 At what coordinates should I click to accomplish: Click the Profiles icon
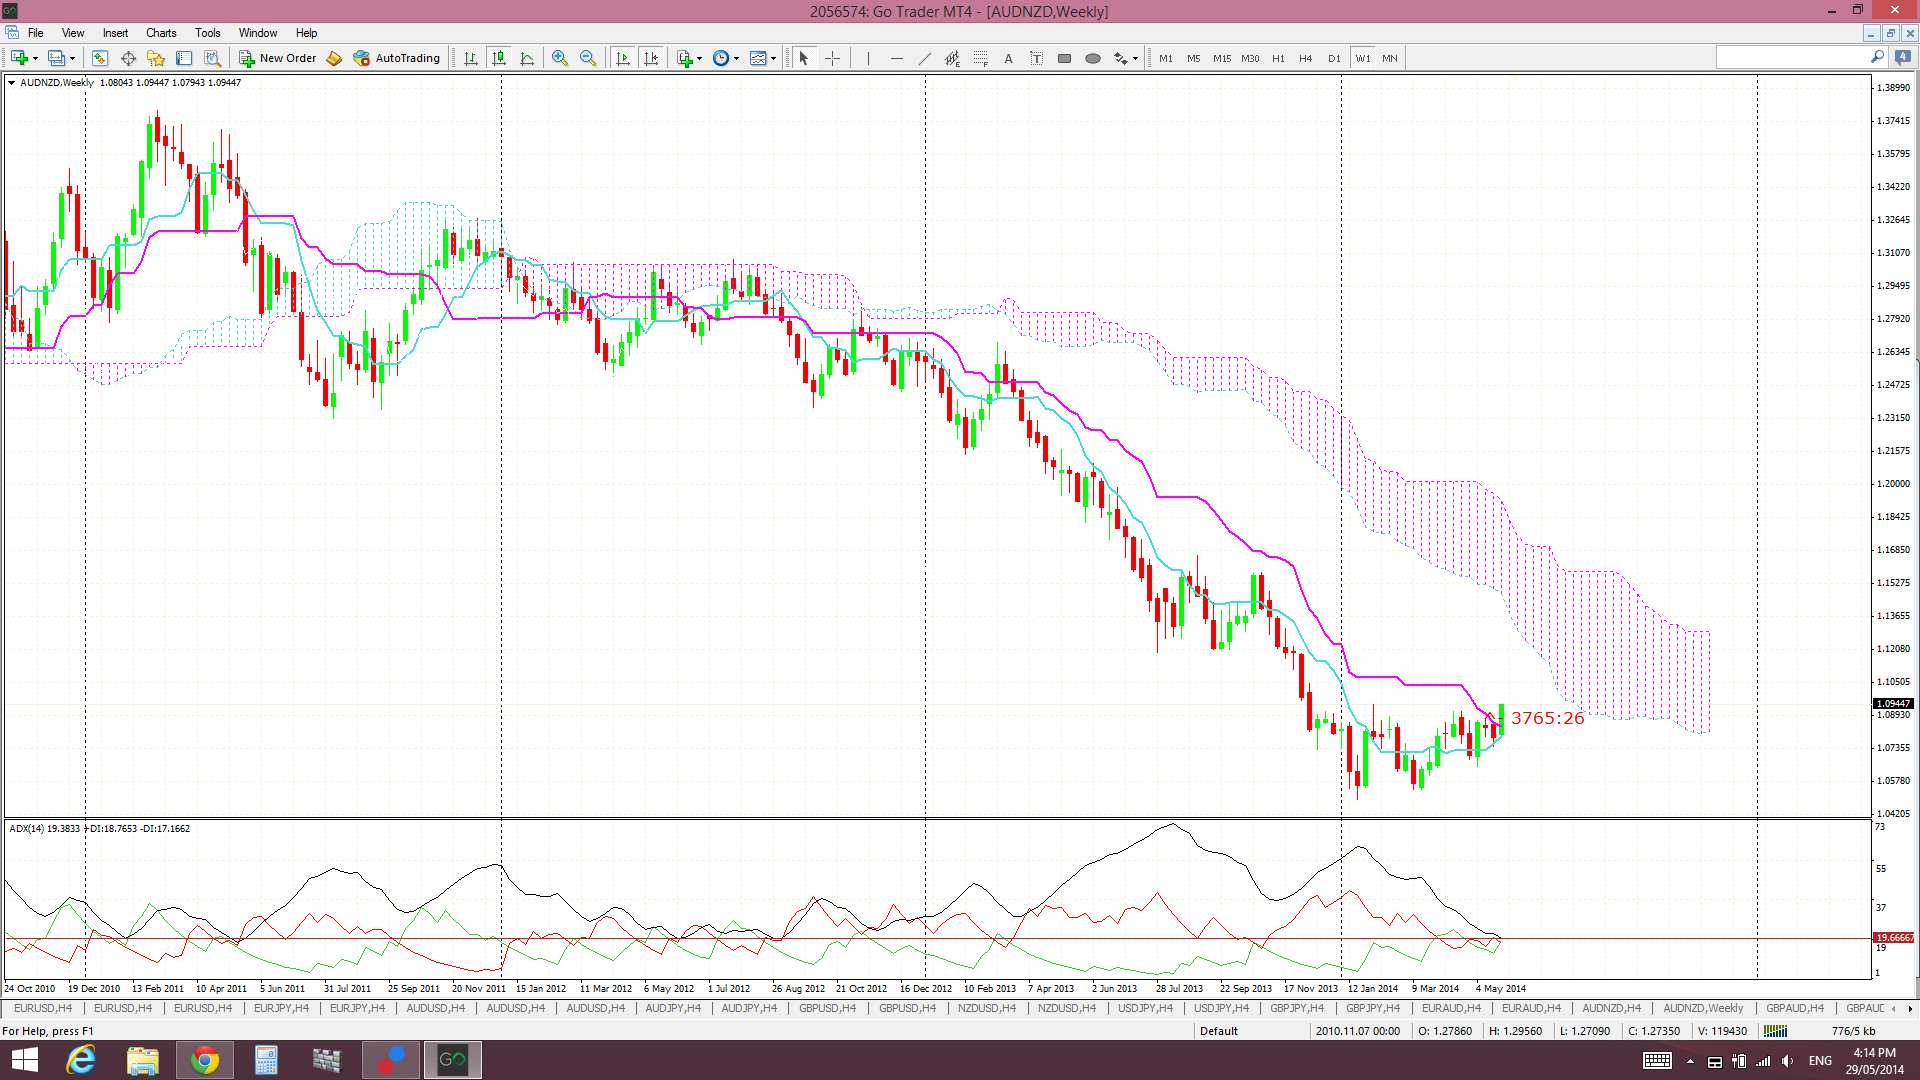tap(57, 58)
